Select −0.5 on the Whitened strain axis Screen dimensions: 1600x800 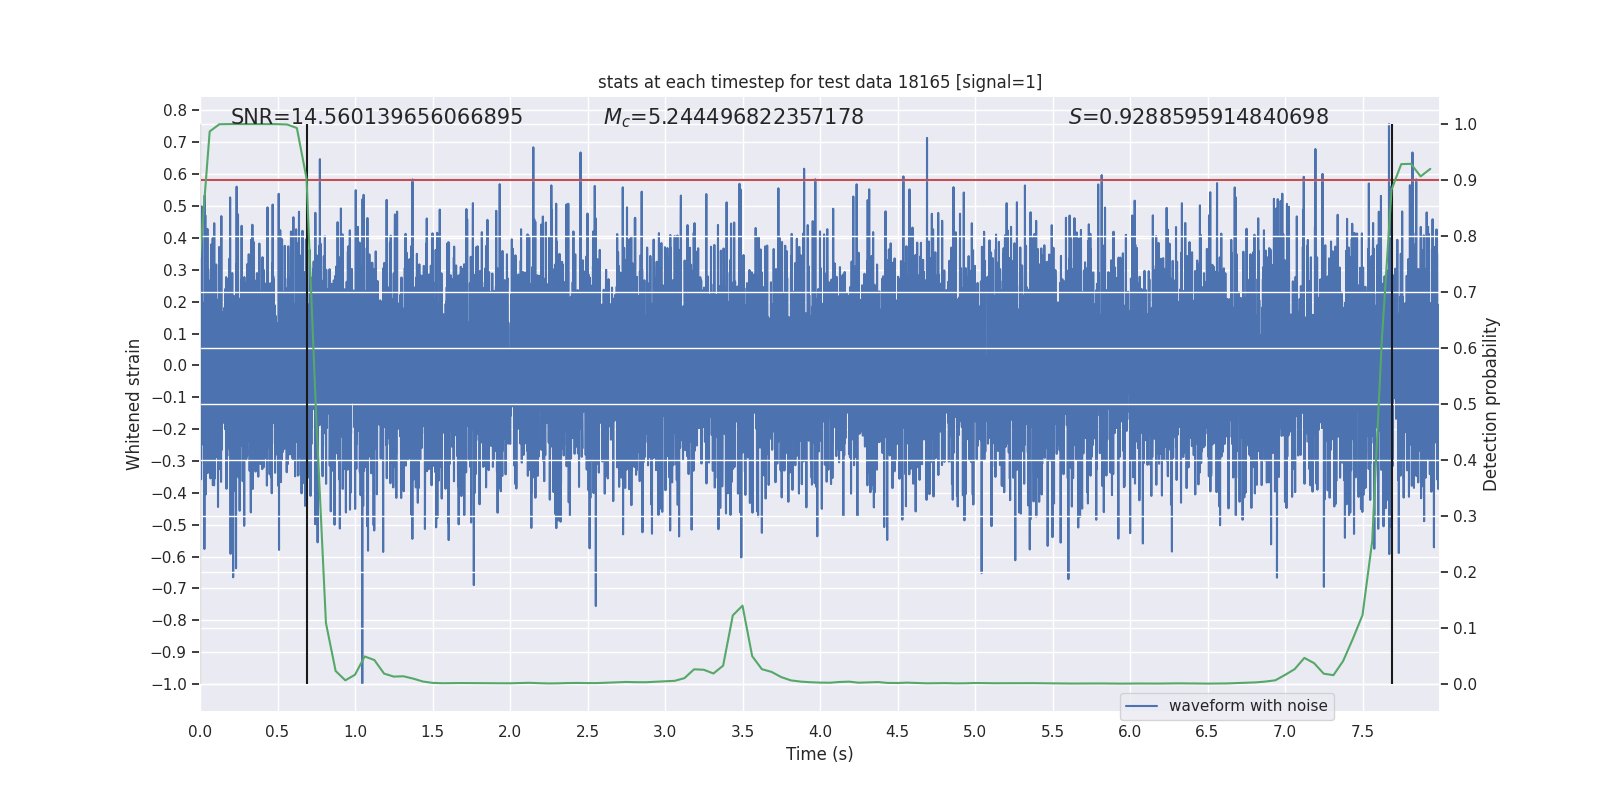pos(169,525)
